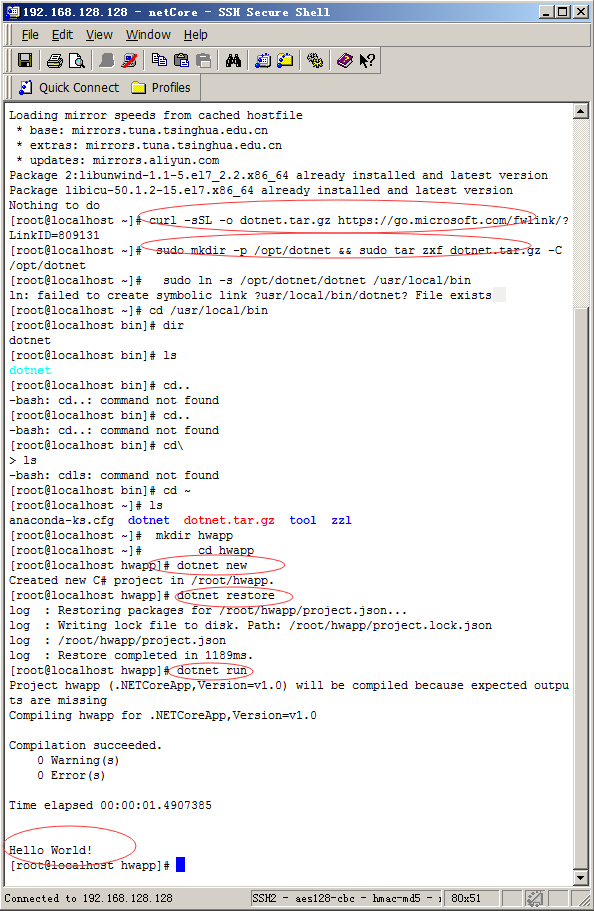
Task: Open the View menu
Action: tap(99, 35)
